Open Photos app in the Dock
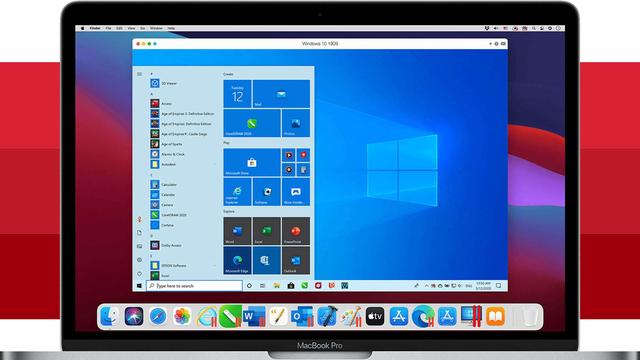 [x=182, y=316]
